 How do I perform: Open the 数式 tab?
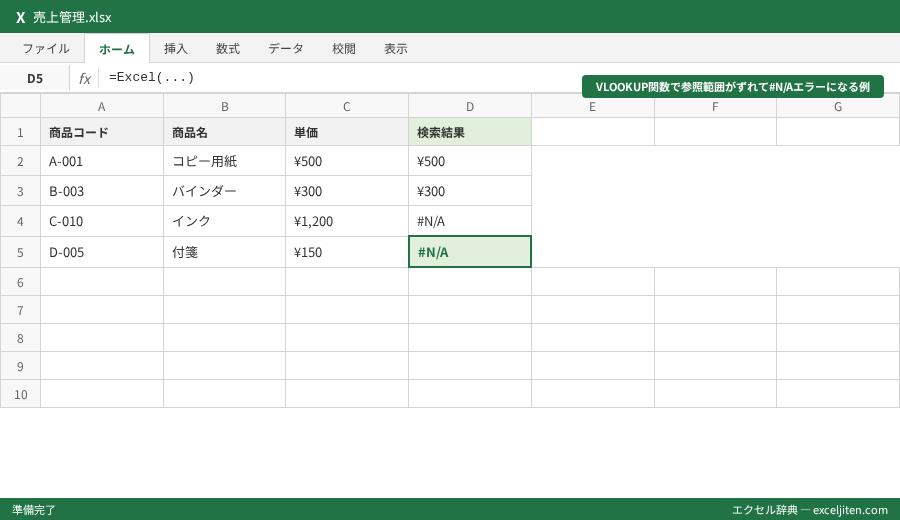[228, 49]
